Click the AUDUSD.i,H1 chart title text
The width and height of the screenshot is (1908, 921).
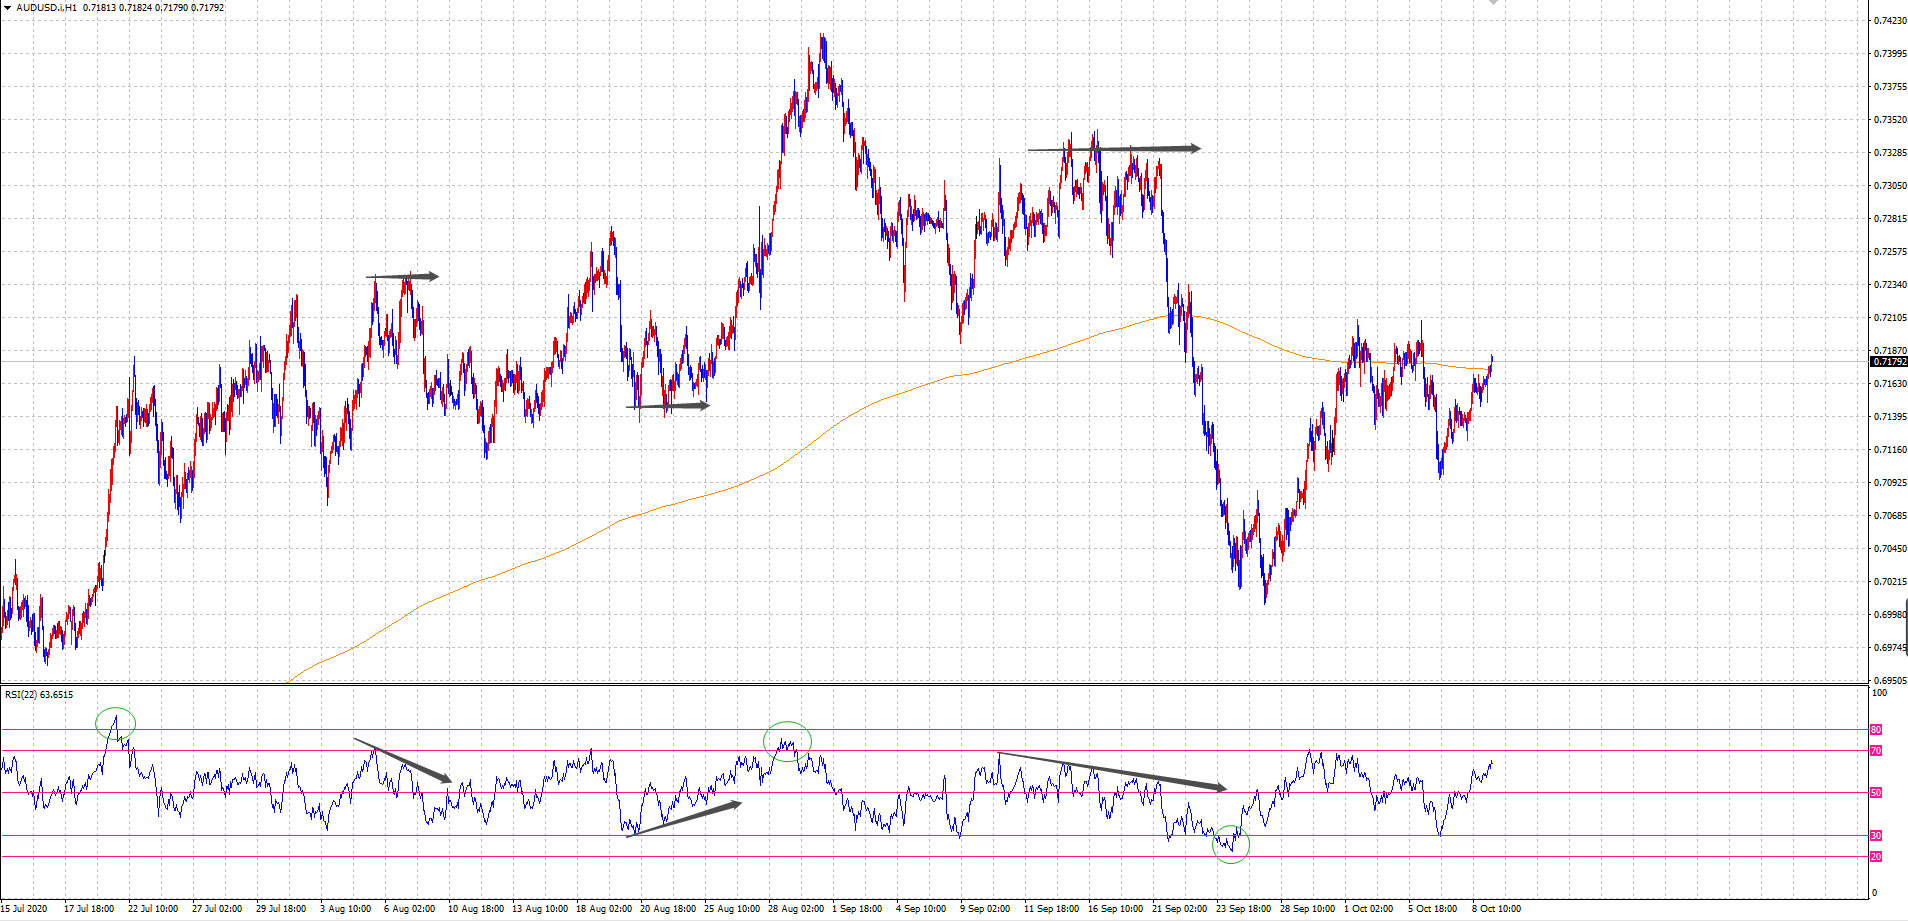coord(46,8)
